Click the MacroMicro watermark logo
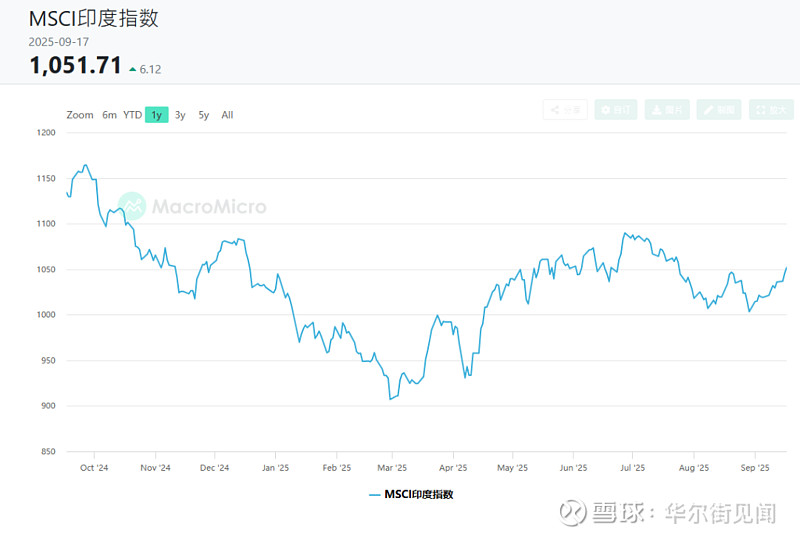800x538 pixels. click(x=192, y=207)
